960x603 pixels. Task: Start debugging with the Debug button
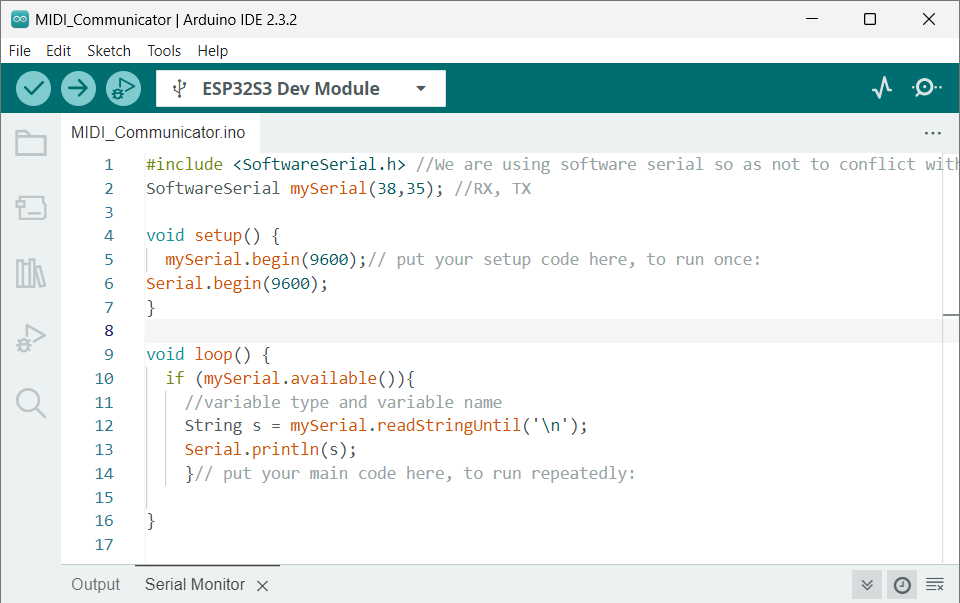coord(124,88)
